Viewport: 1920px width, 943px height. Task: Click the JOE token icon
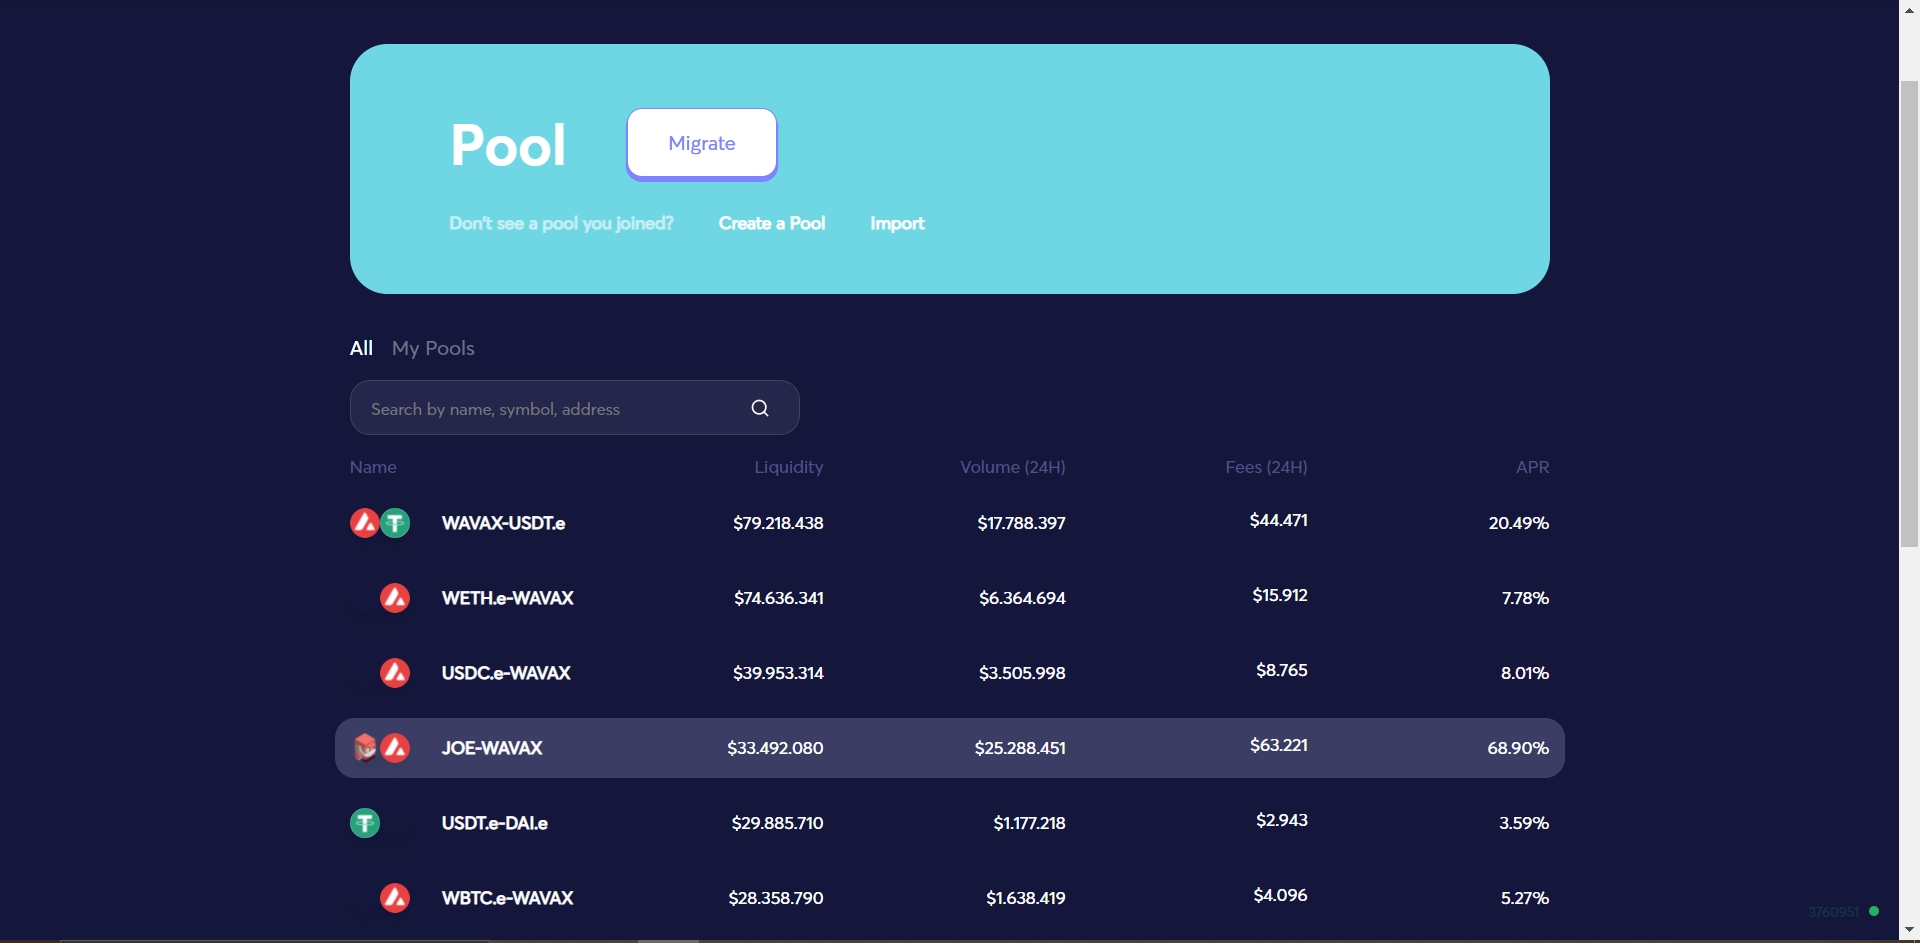(365, 748)
